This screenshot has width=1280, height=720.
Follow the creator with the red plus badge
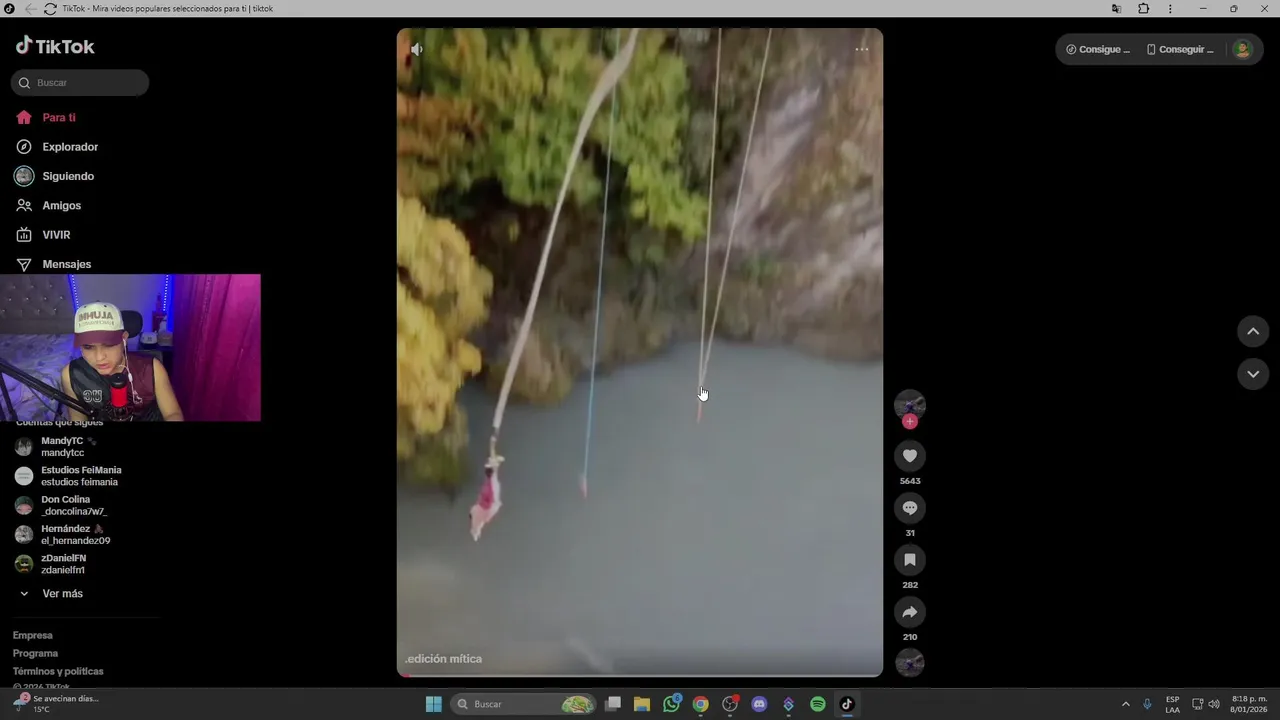coord(910,422)
